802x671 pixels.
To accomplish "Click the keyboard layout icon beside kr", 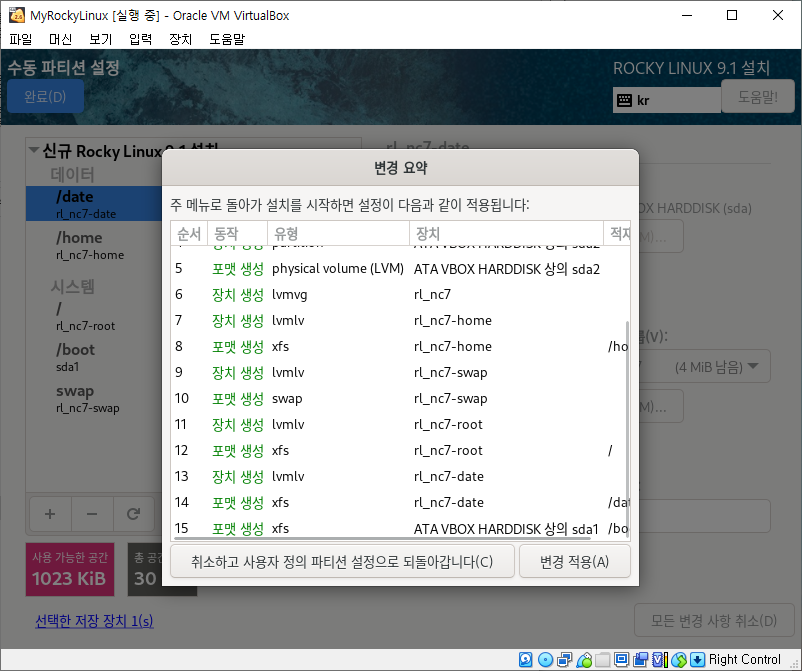I will 625,100.
